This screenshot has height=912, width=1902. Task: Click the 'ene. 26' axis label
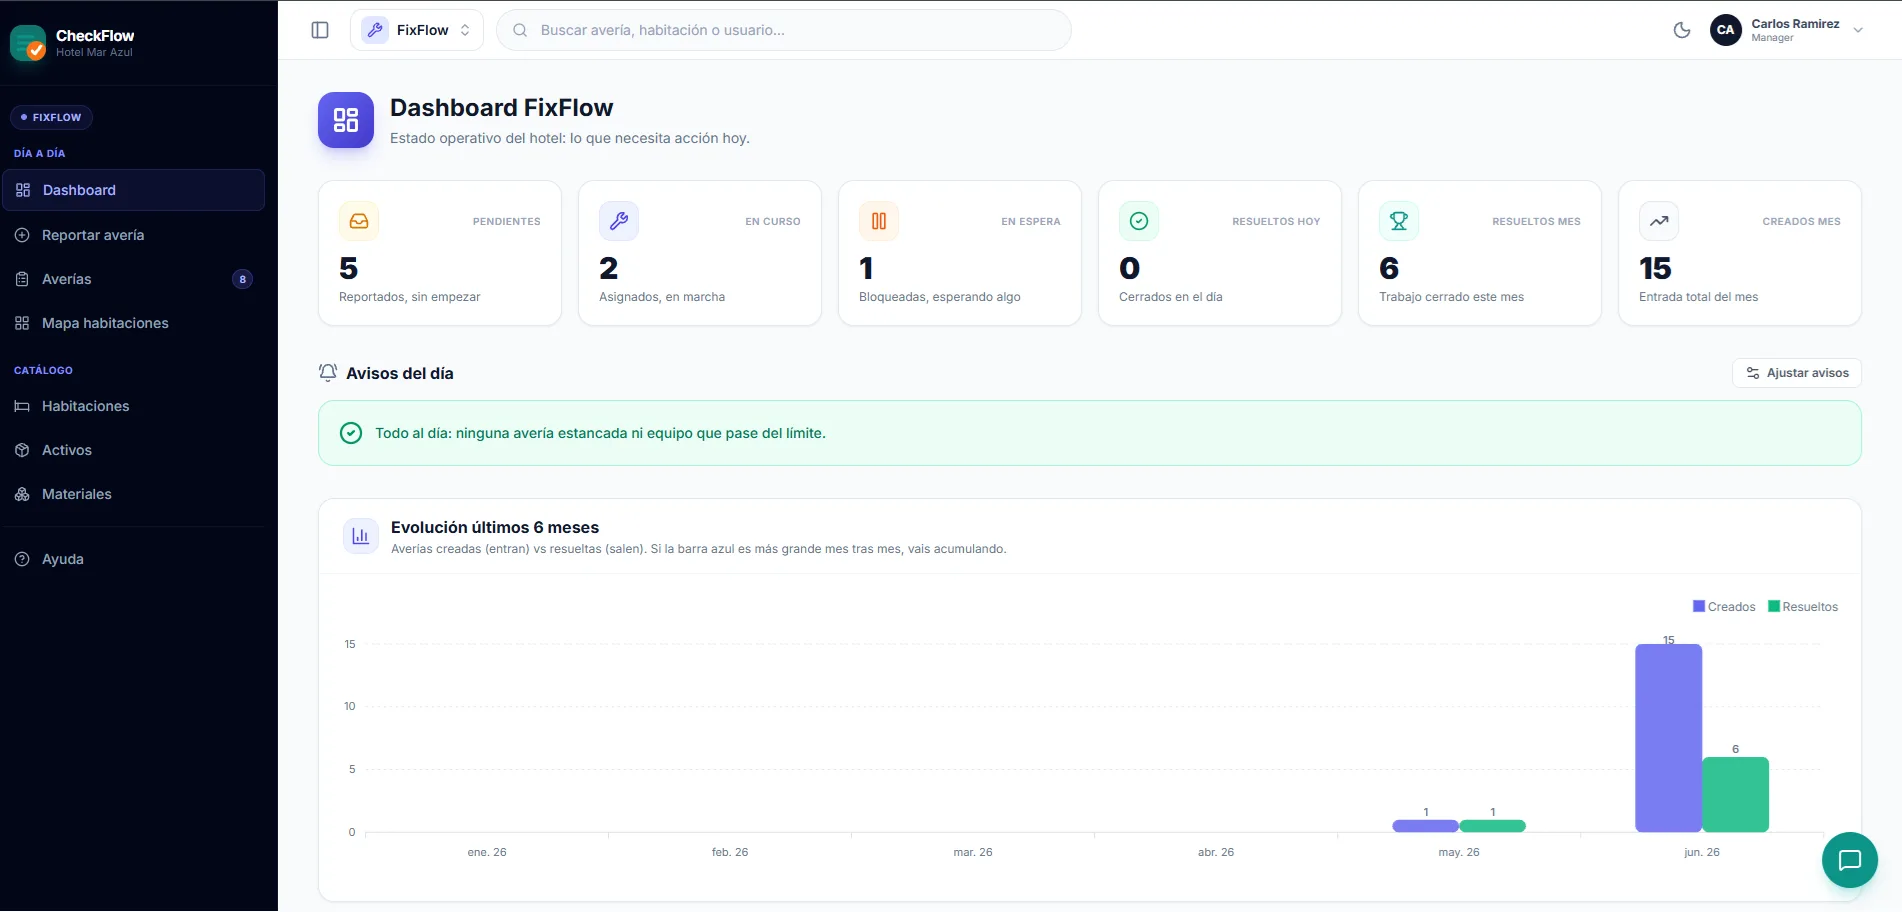pyautogui.click(x=487, y=852)
